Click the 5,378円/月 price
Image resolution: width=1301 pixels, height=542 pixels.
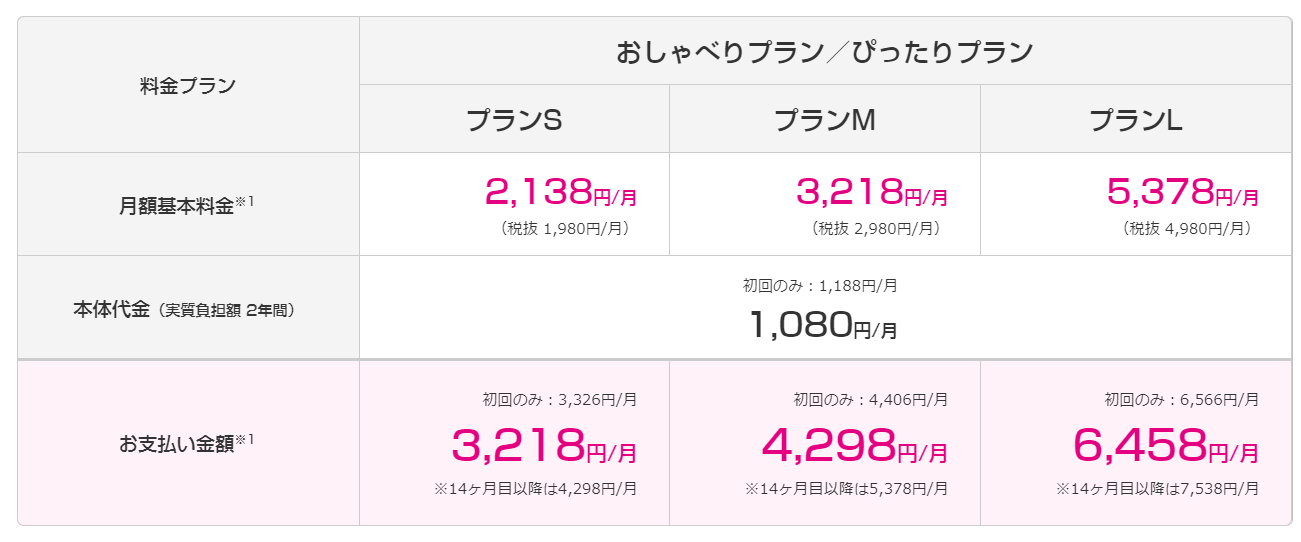(x=1182, y=190)
